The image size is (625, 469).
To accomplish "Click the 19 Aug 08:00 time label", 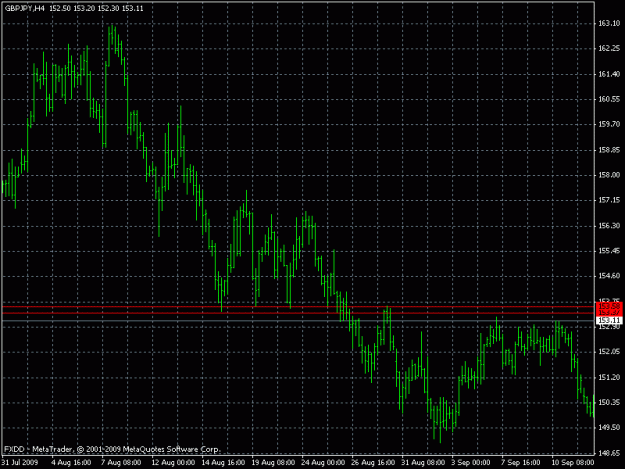I will (273, 463).
